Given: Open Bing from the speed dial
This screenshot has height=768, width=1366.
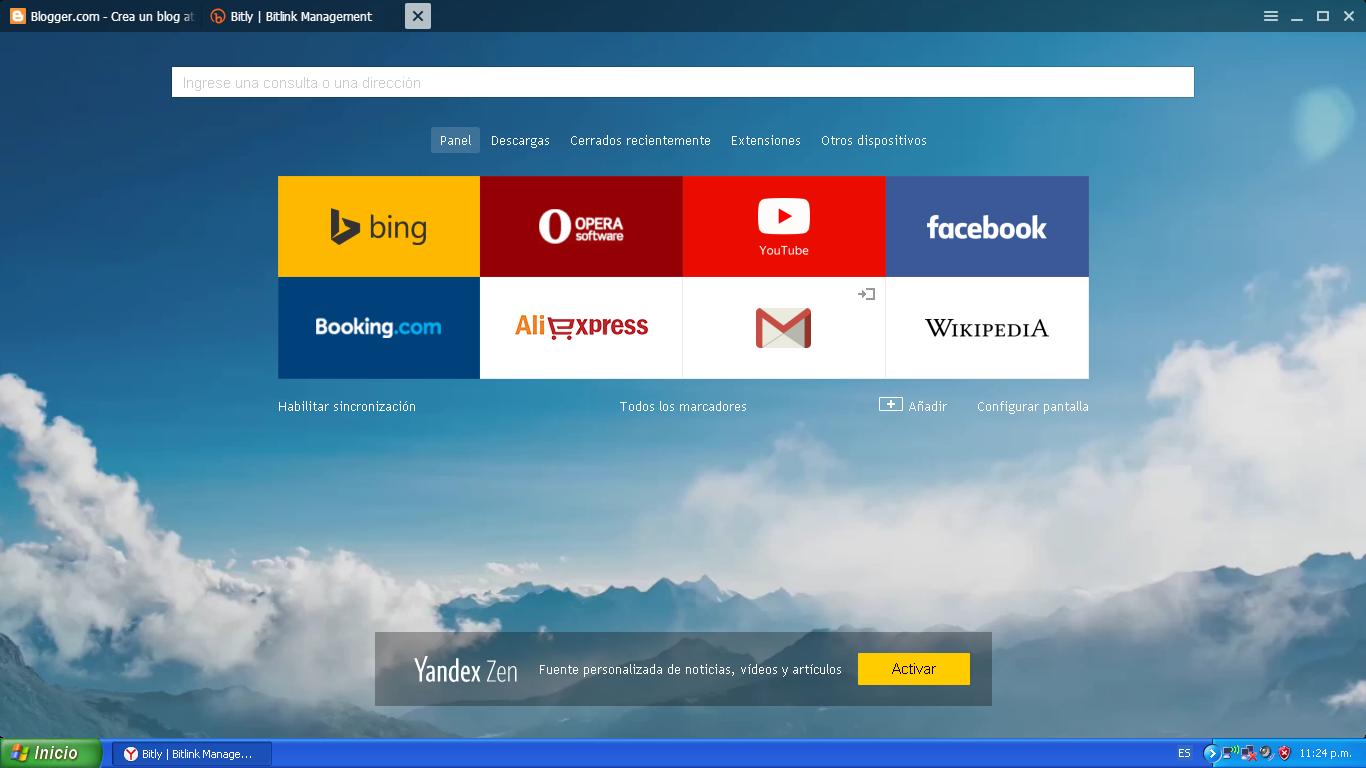Looking at the screenshot, I should [378, 225].
